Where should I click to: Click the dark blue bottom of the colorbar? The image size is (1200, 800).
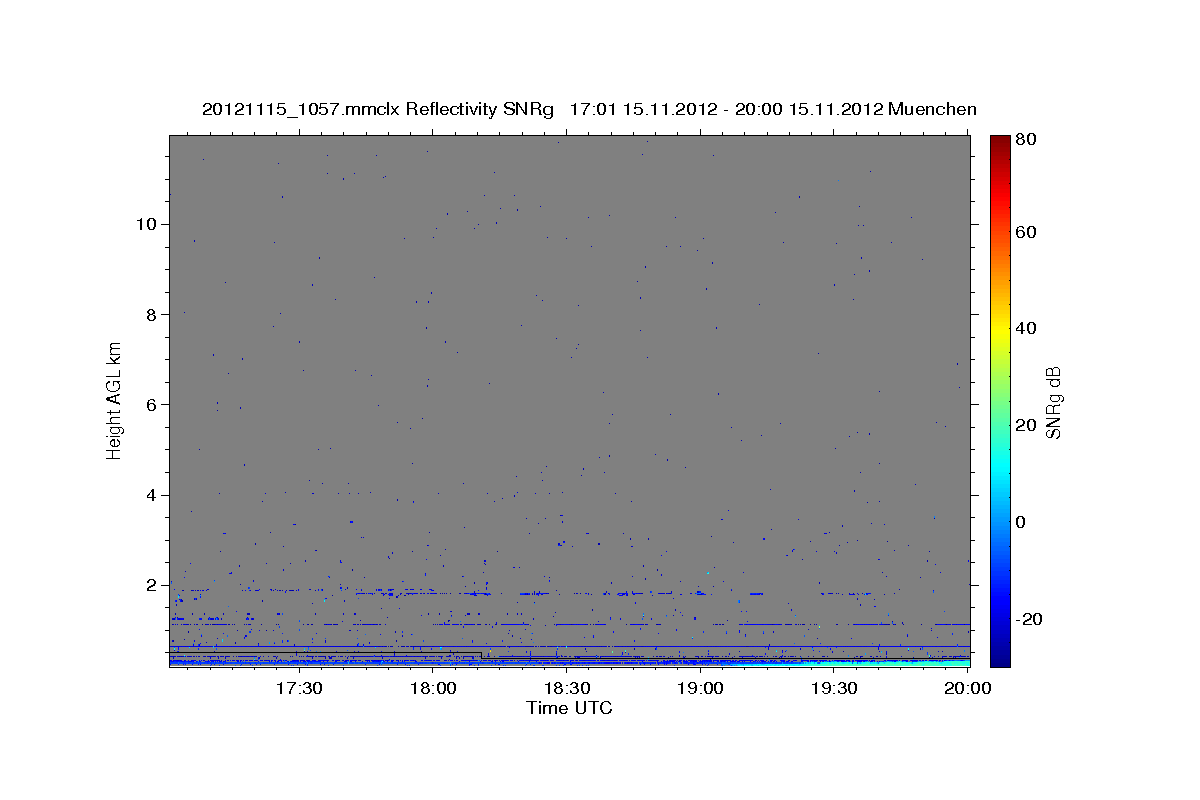point(1001,660)
